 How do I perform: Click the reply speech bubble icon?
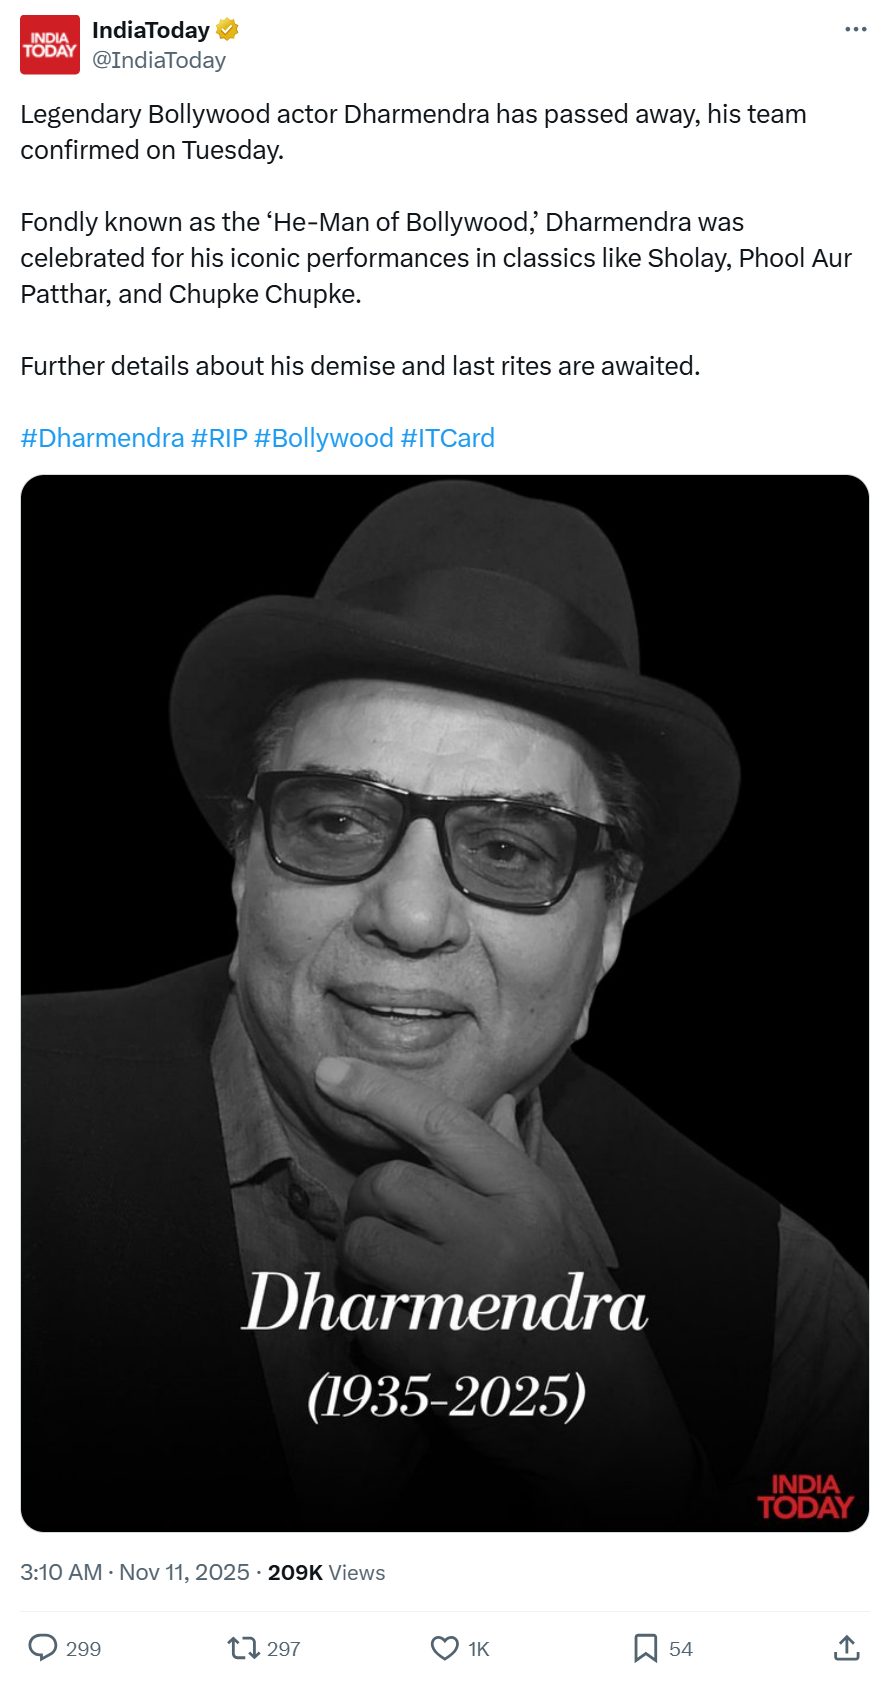tap(42, 1648)
